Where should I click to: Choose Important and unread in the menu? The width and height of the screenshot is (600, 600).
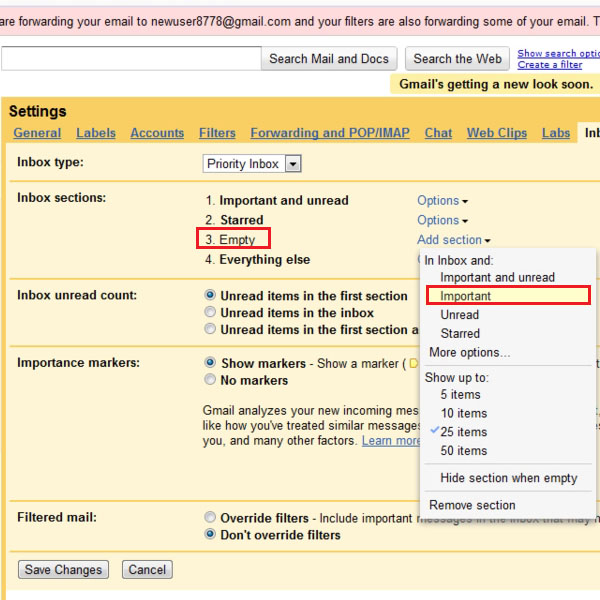point(497,277)
